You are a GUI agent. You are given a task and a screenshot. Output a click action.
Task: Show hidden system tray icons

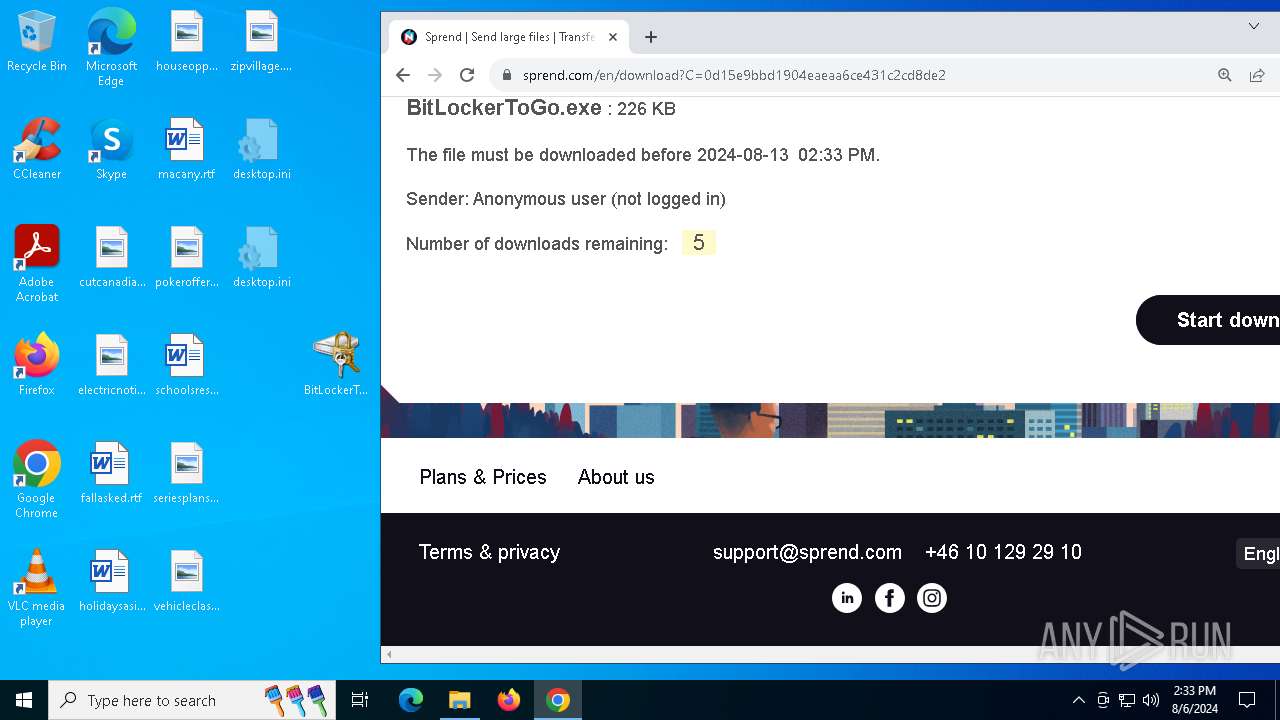[x=1078, y=700]
